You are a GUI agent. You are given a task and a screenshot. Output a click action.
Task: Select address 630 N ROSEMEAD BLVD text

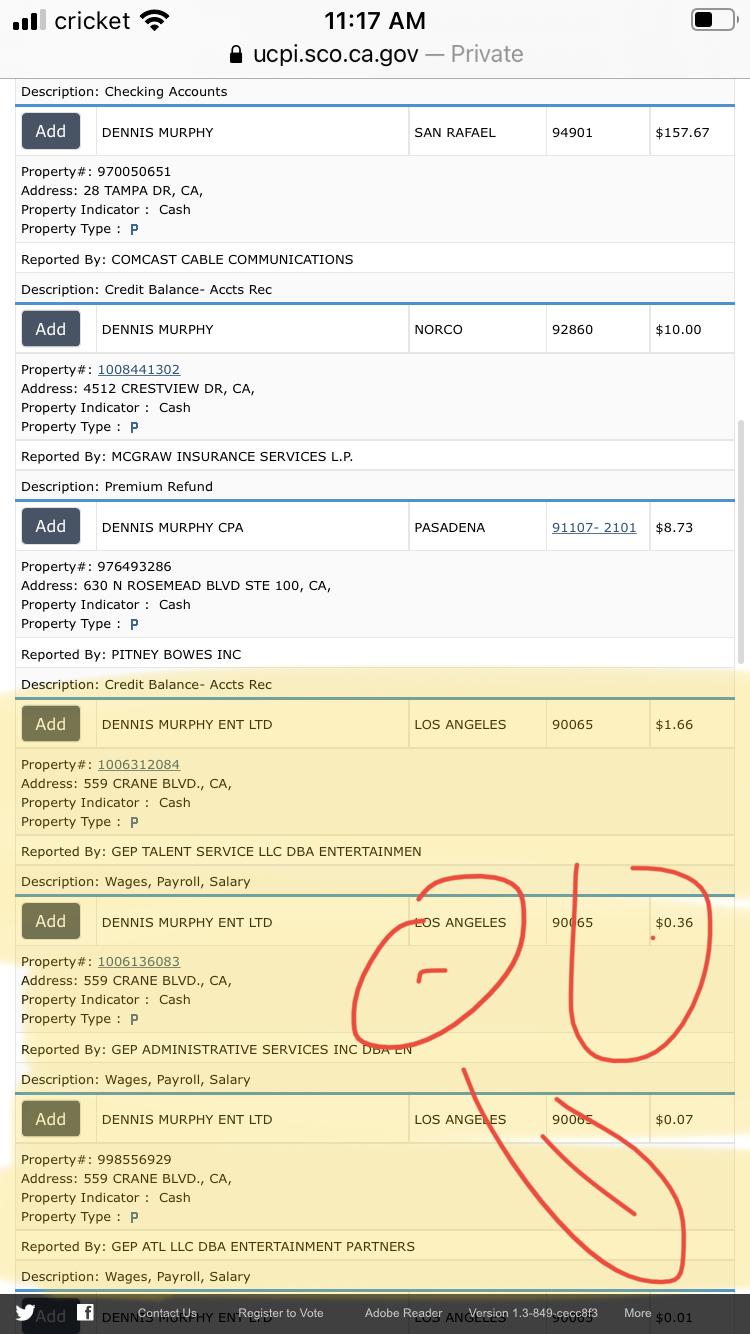[176, 585]
